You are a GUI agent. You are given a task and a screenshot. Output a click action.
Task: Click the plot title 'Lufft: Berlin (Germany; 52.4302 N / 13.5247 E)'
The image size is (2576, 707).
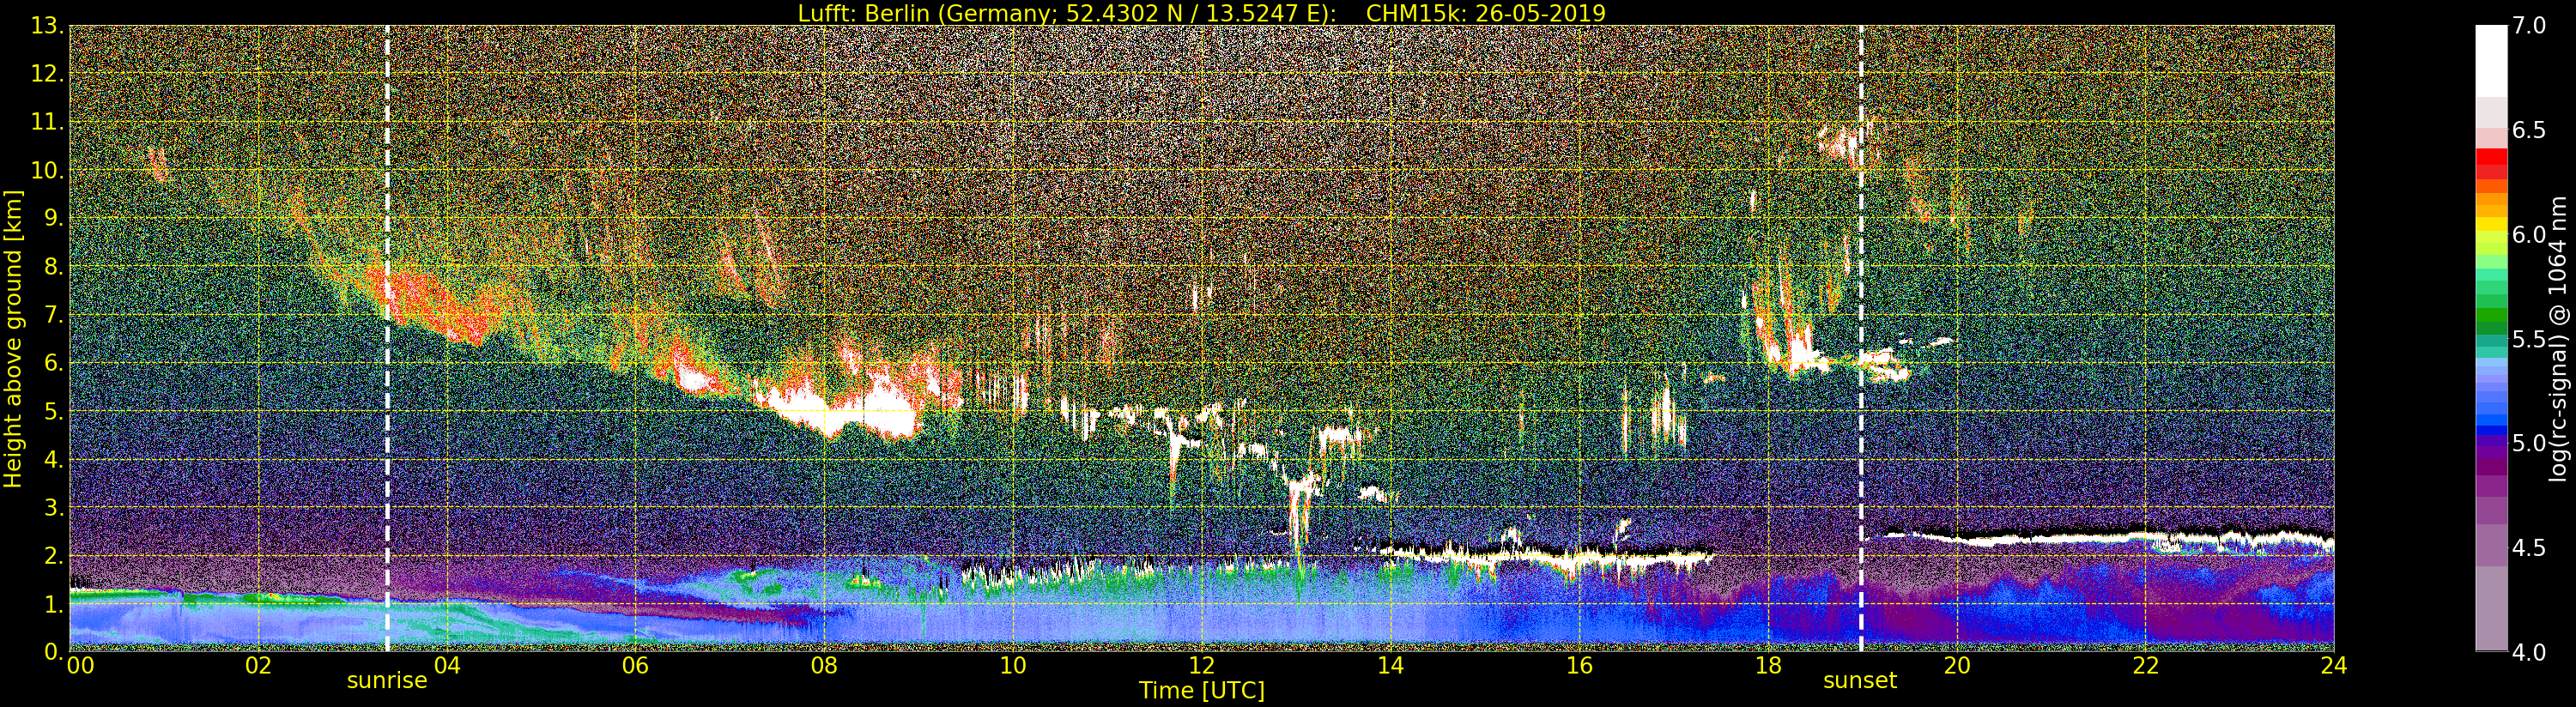(1067, 13)
